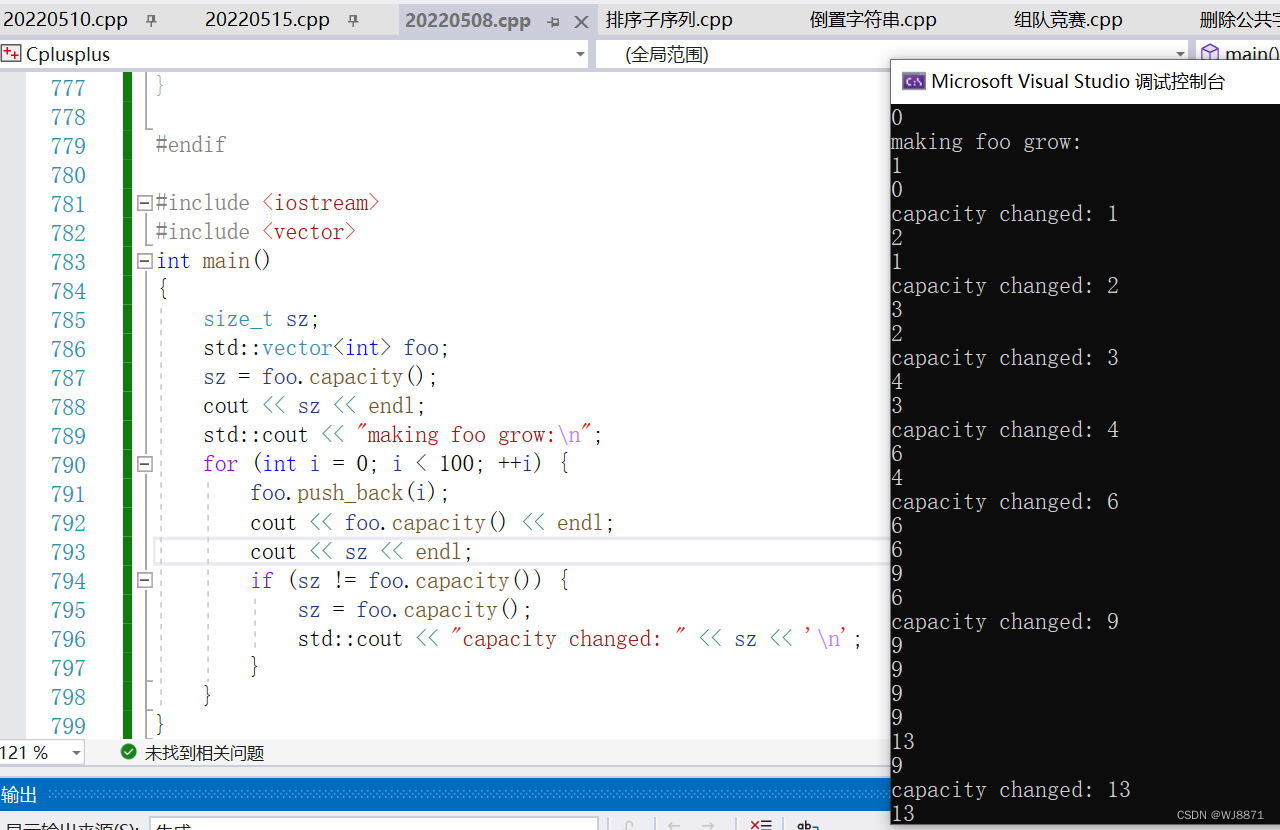This screenshot has width=1280, height=830.
Task: Click the main() method icon in navigation bar
Action: tap(1212, 53)
